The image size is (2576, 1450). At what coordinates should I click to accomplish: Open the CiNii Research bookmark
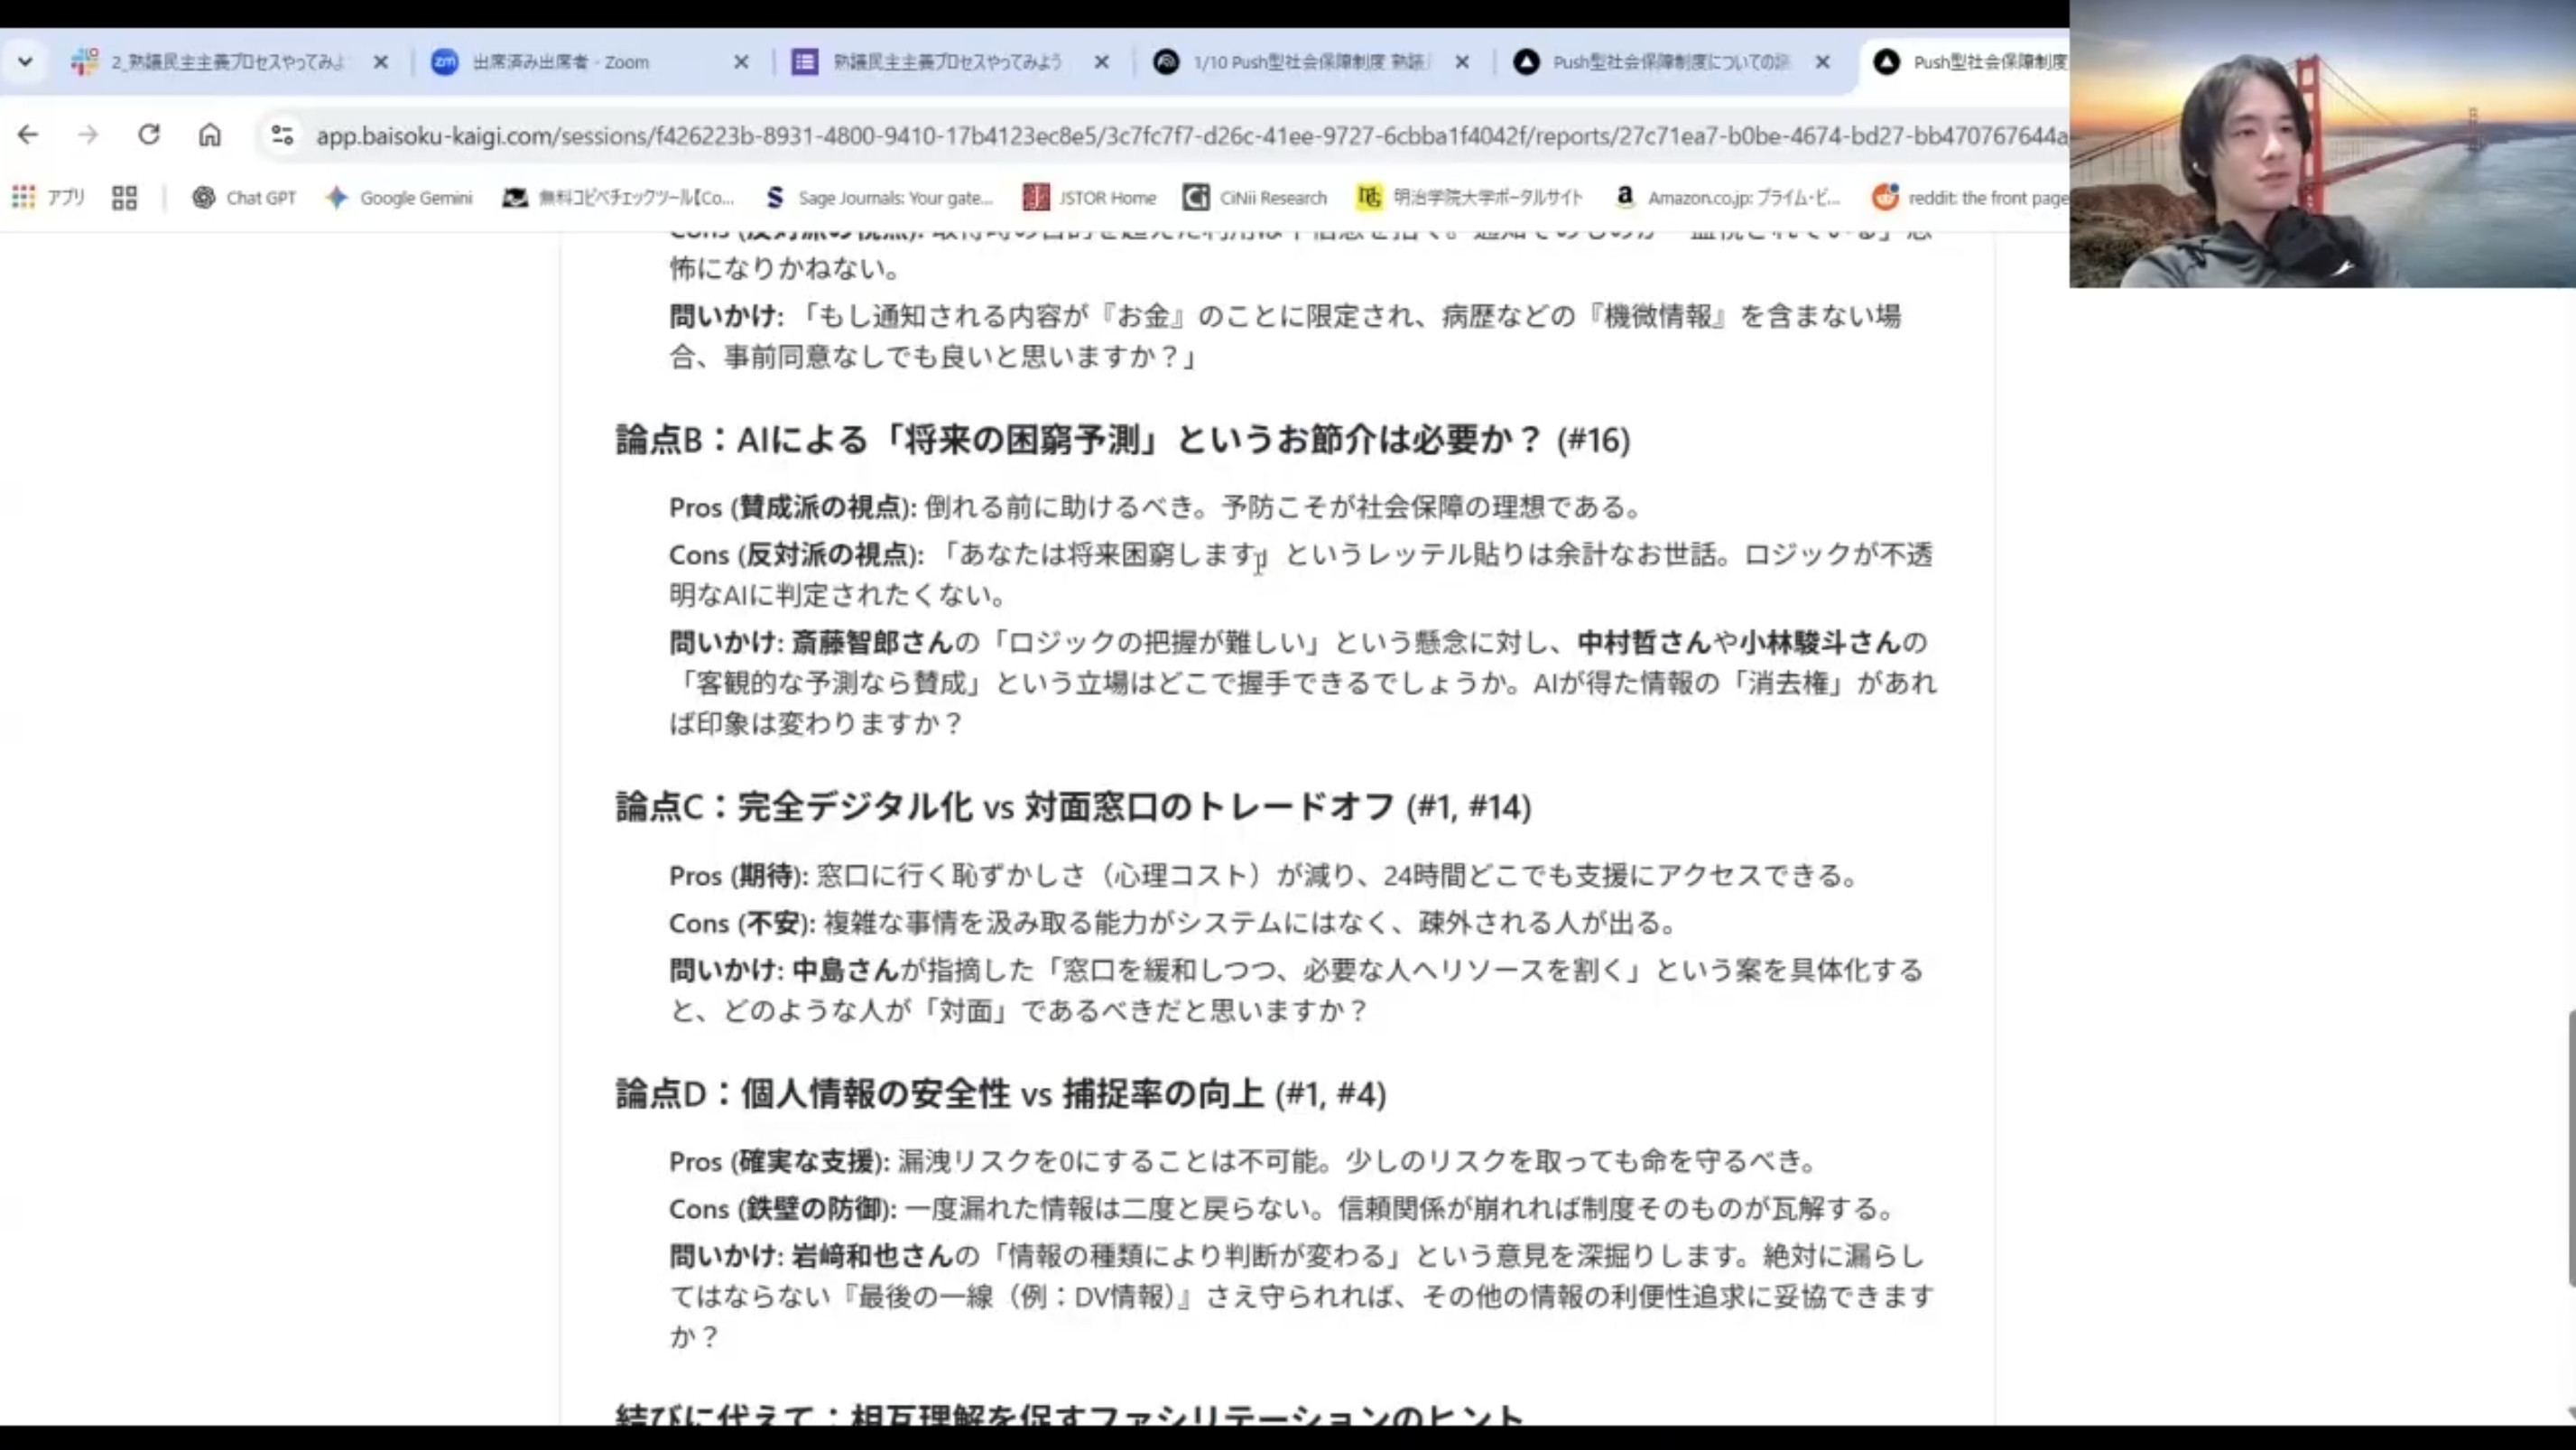[x=1255, y=198]
